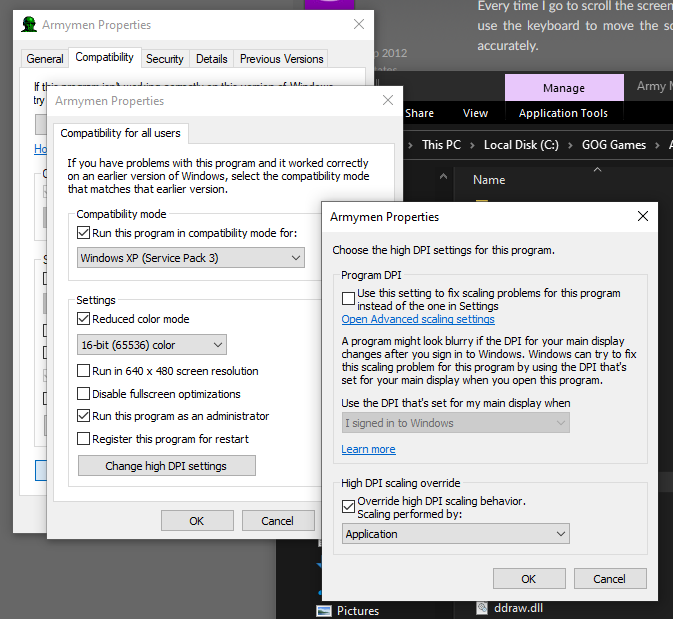Select the ddraw.dll file name
Image resolution: width=673 pixels, height=619 pixels.
(x=518, y=608)
